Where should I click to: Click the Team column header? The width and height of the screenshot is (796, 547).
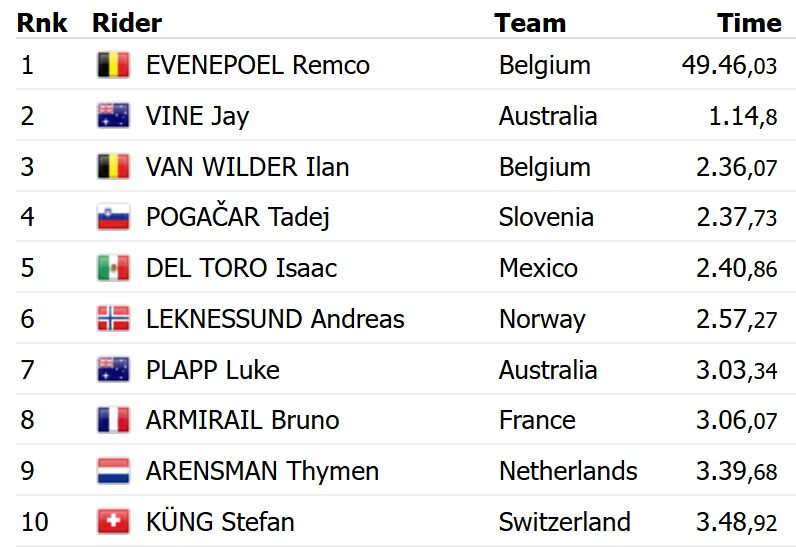tap(529, 23)
